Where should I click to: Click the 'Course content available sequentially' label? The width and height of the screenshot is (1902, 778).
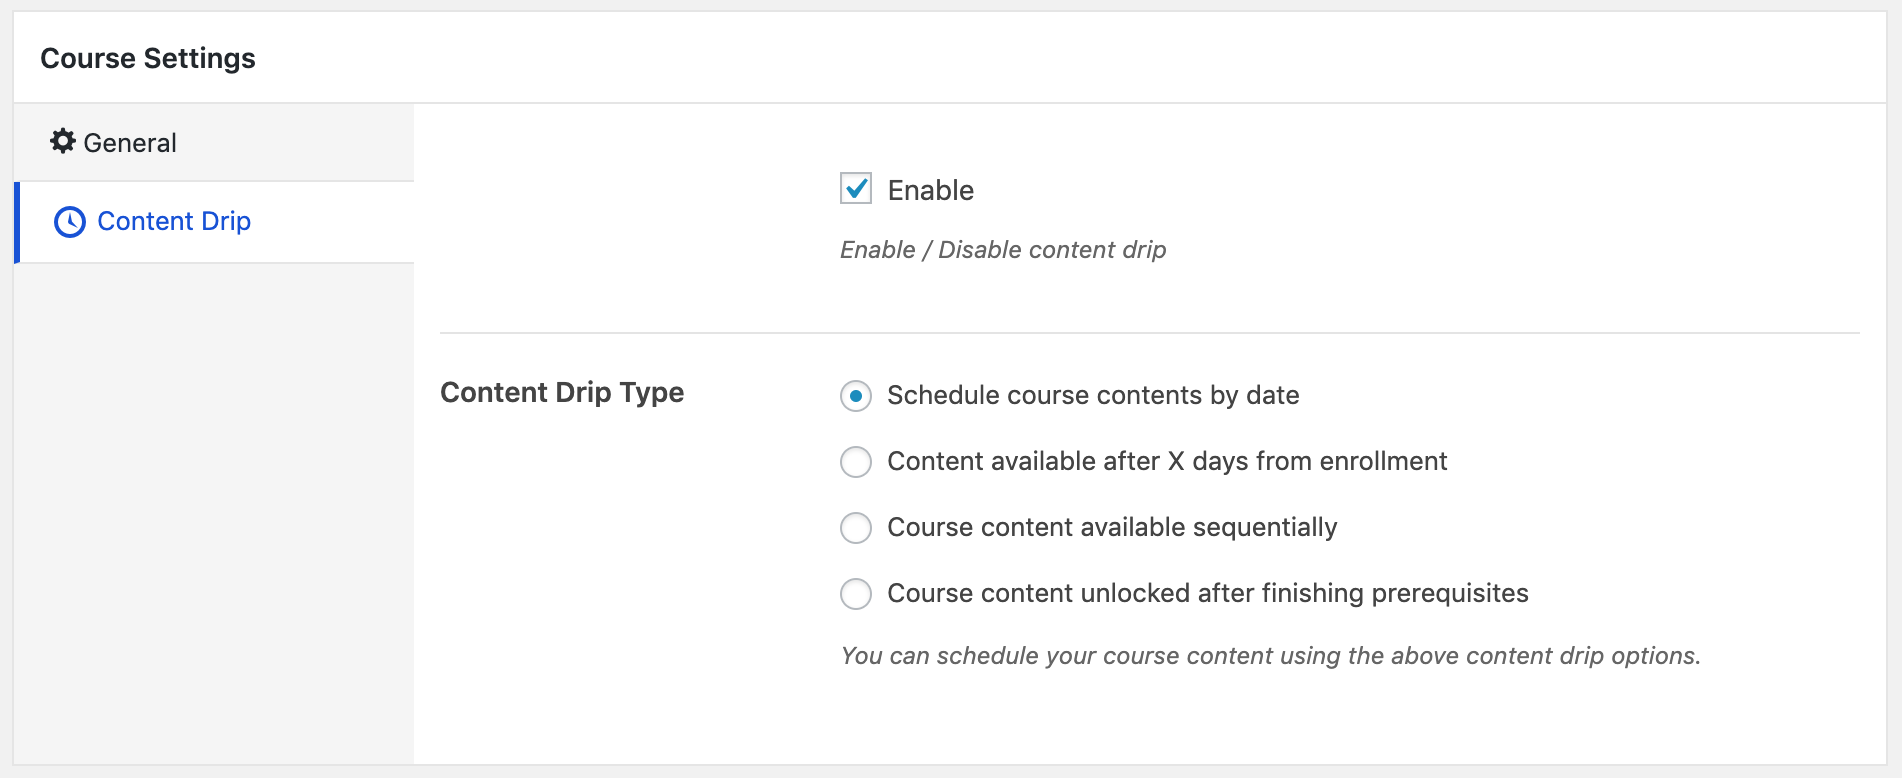(1112, 528)
